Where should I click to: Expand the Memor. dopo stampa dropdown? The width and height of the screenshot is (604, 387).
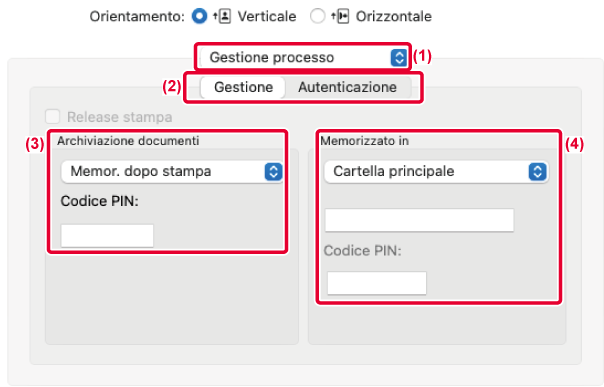pyautogui.click(x=172, y=171)
